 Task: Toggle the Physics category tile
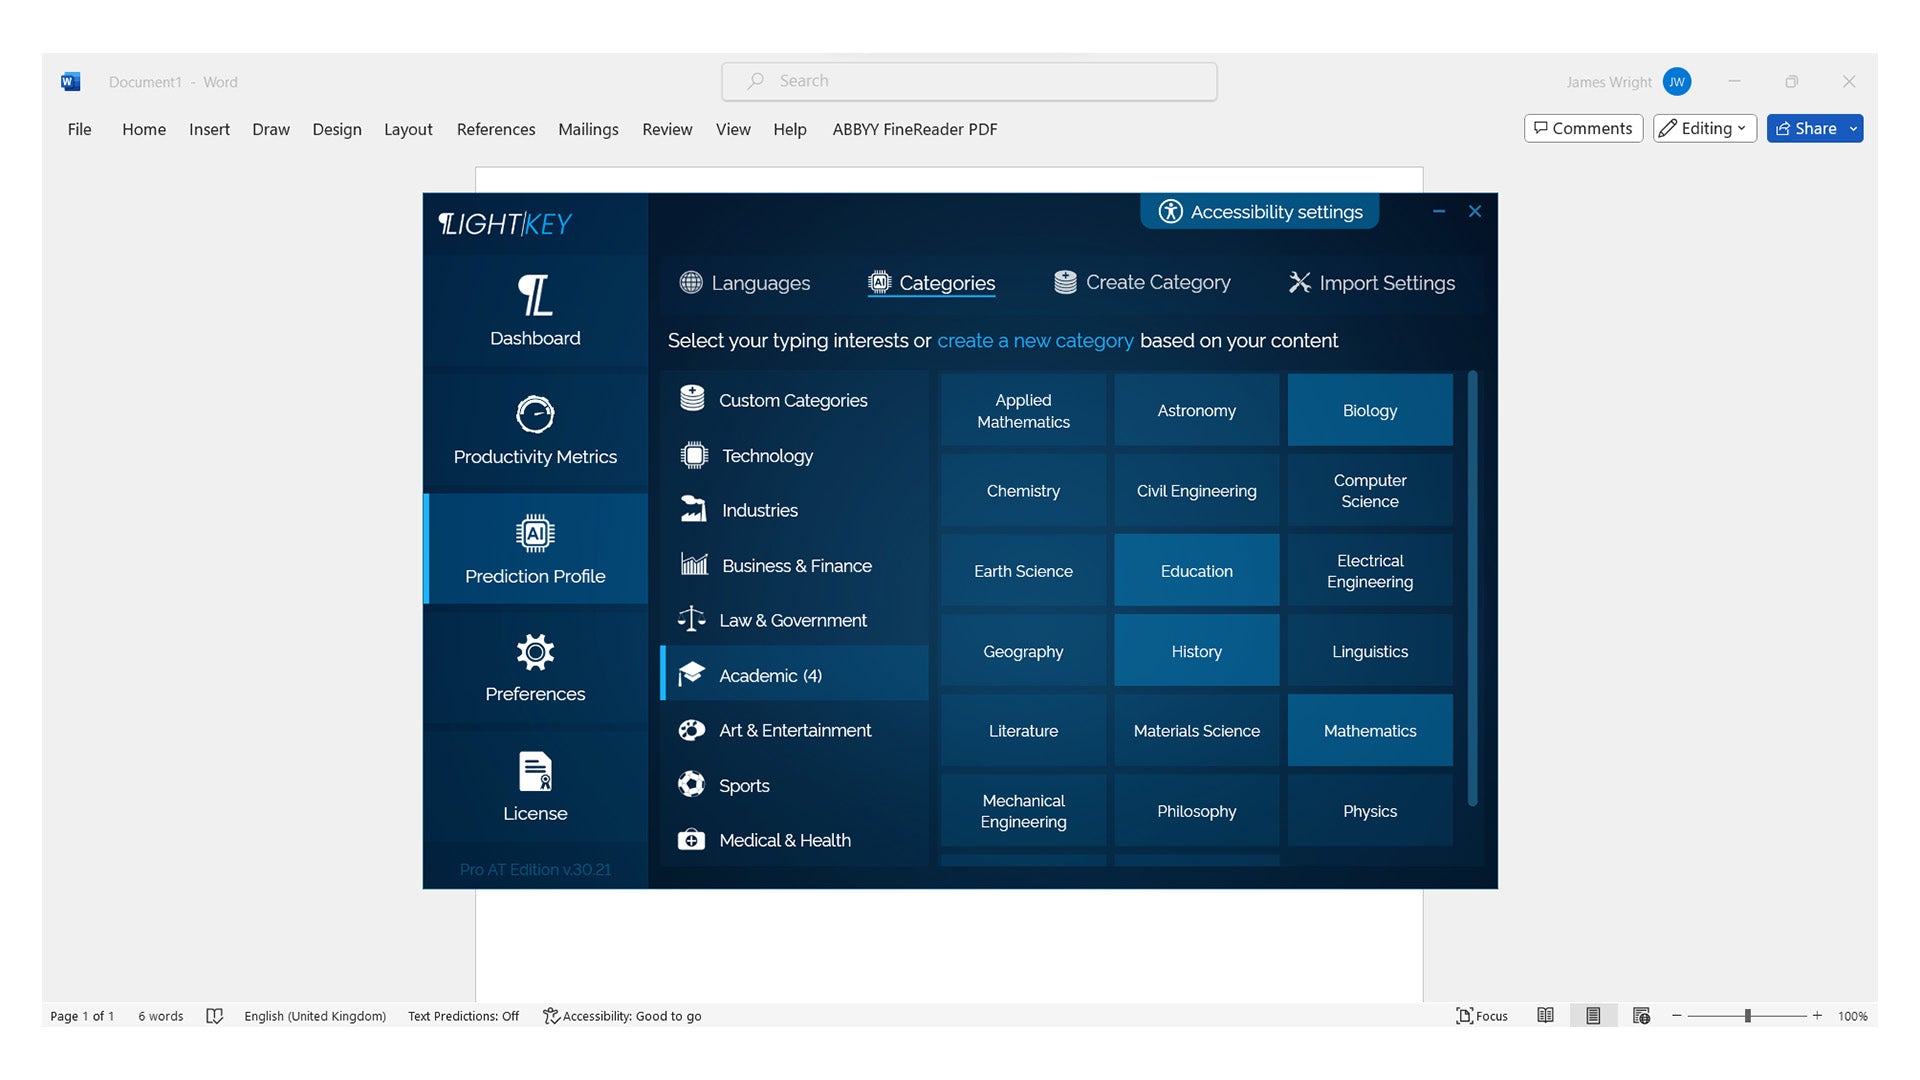tap(1369, 811)
